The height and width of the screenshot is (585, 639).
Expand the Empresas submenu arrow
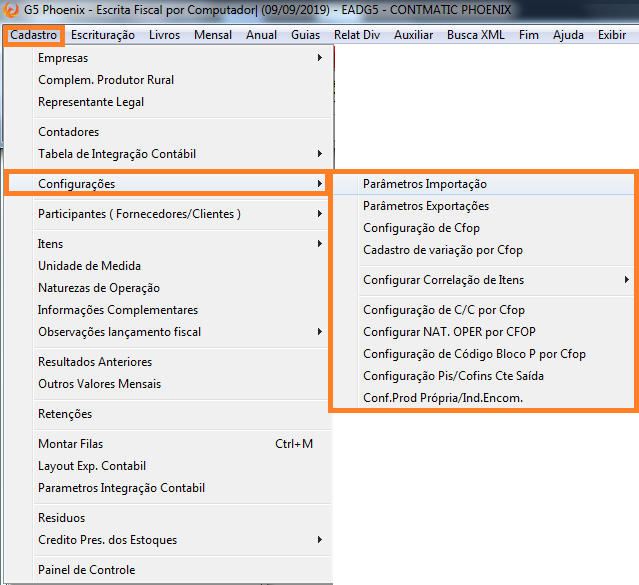click(320, 58)
